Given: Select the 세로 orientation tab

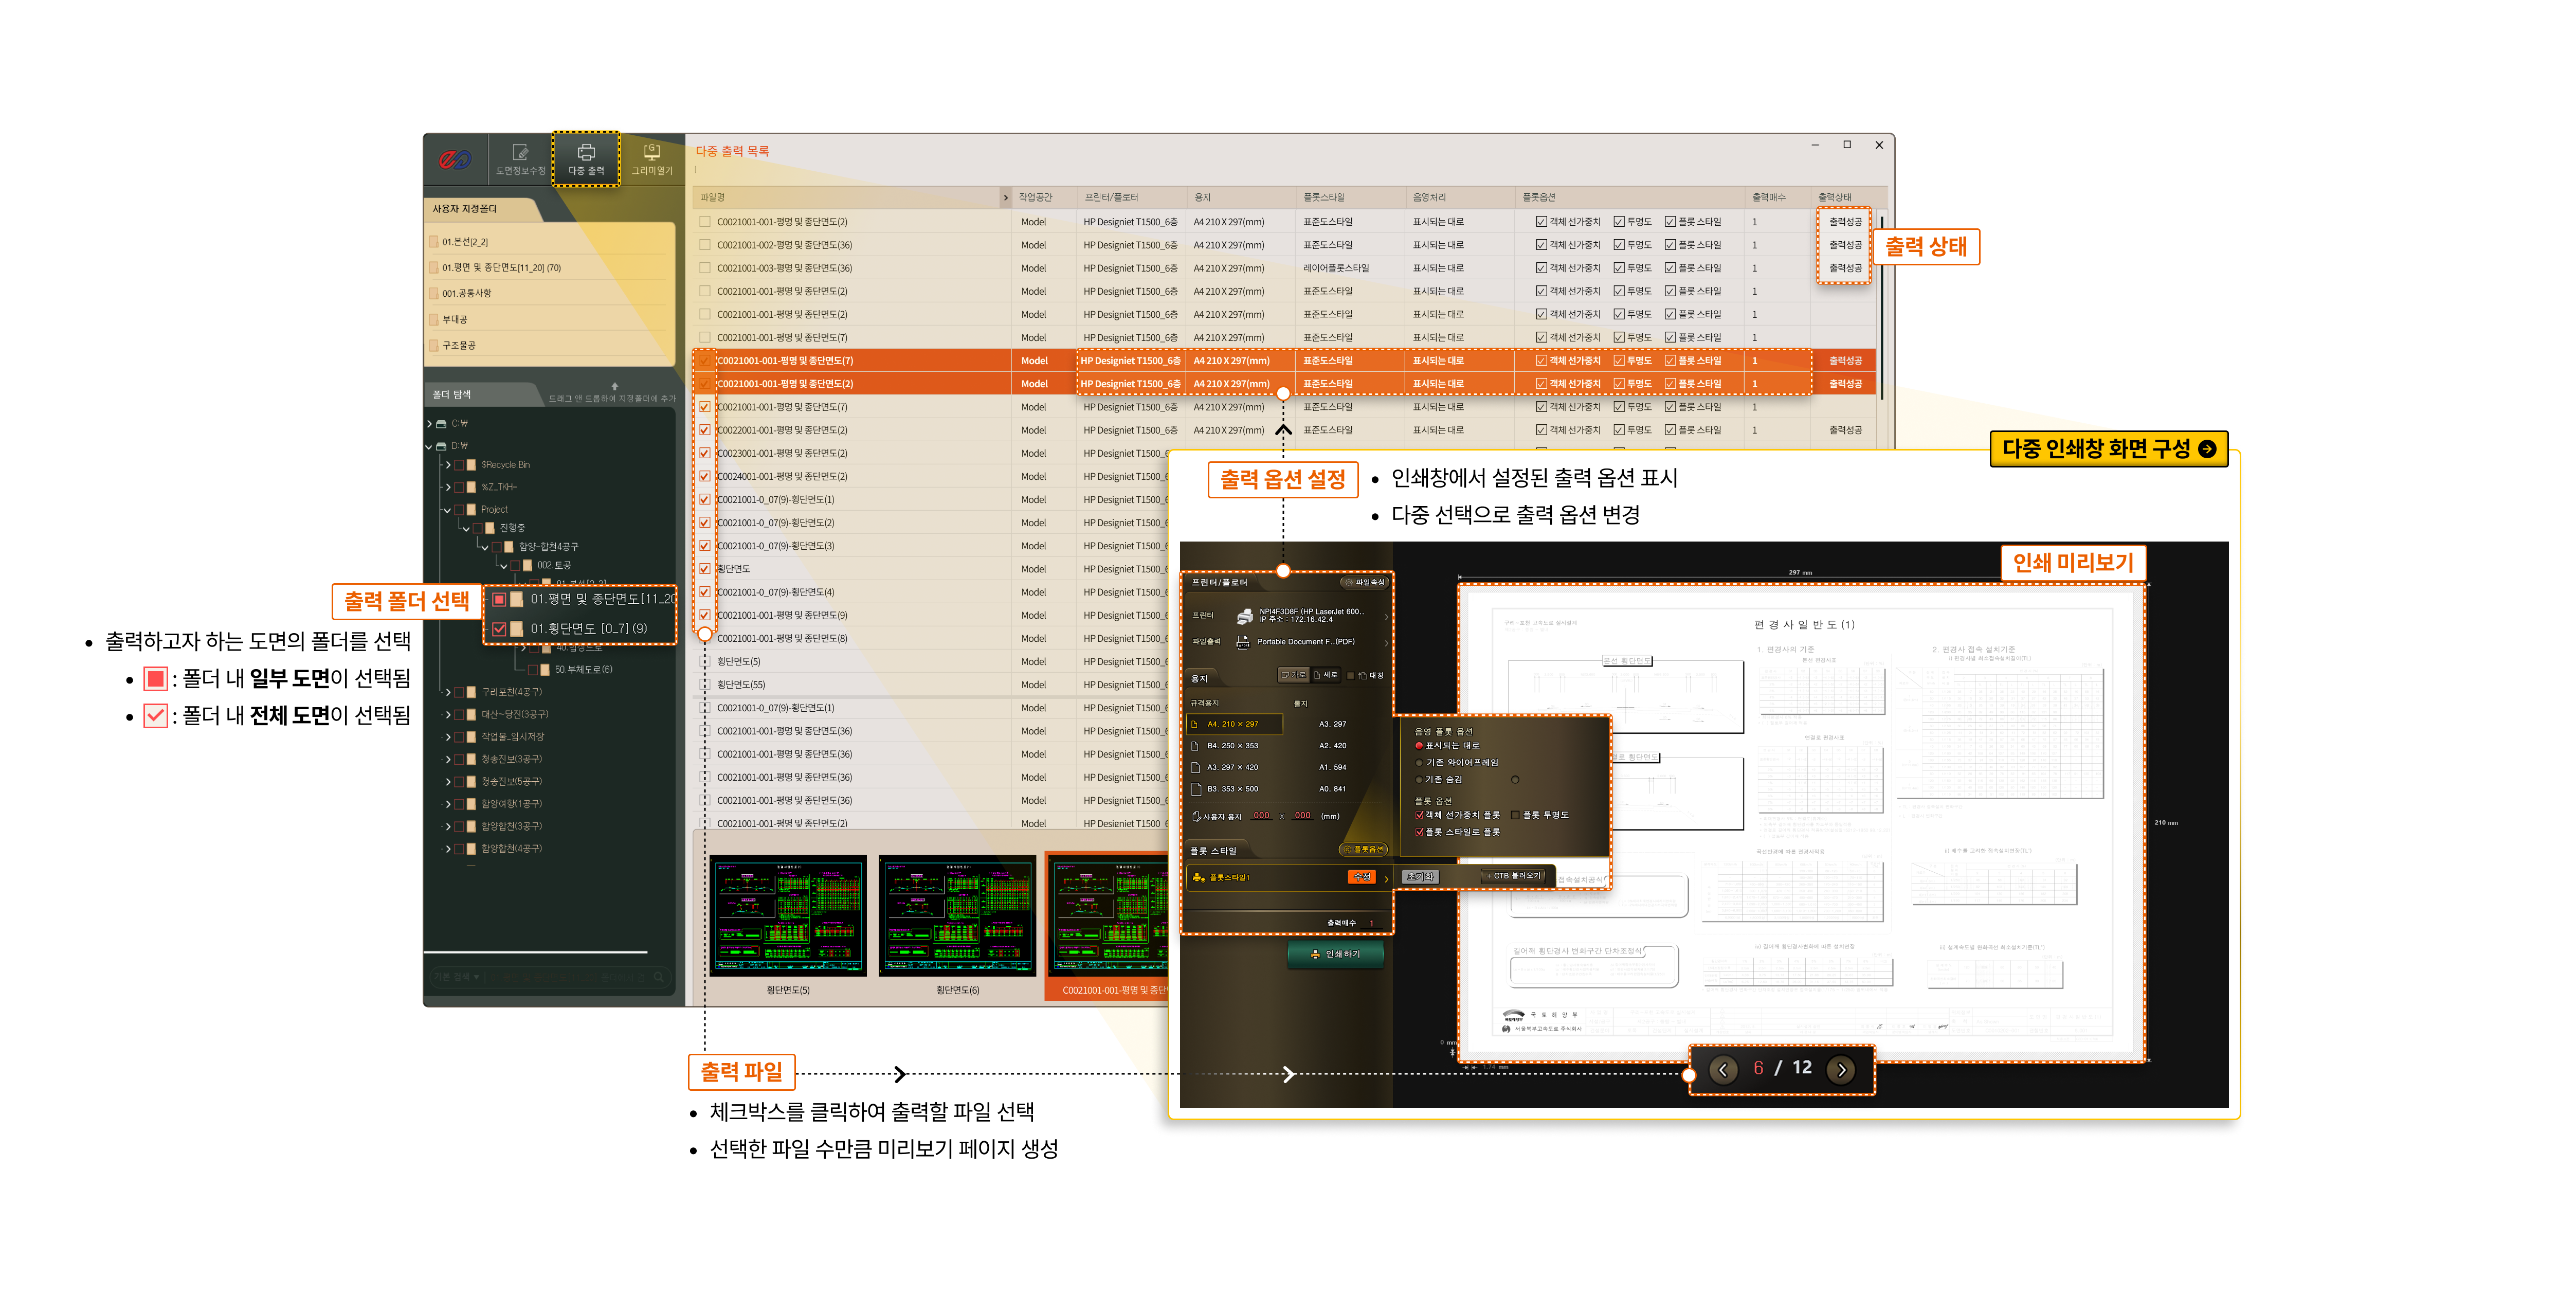Looking at the screenshot, I should (x=1325, y=675).
